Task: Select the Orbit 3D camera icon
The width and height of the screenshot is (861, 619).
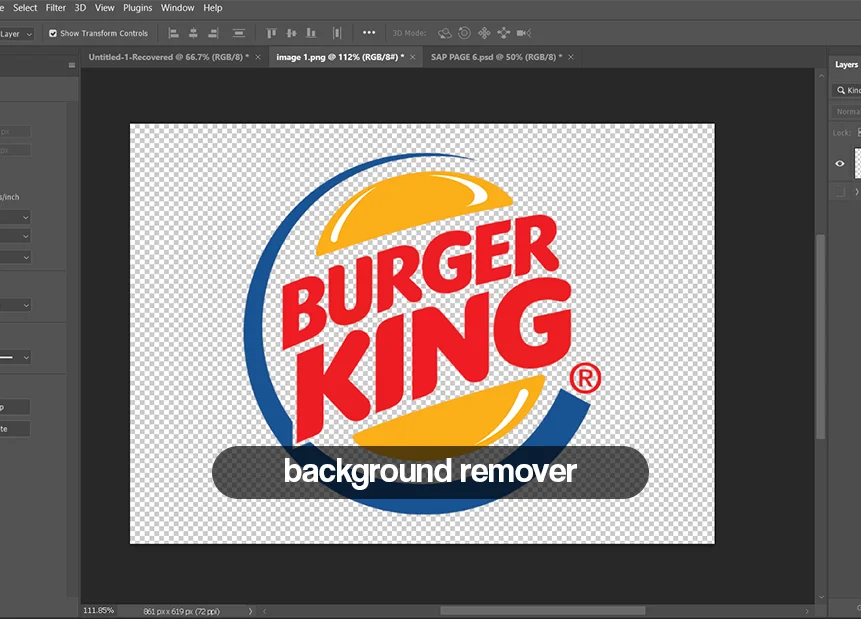Action: pos(444,33)
